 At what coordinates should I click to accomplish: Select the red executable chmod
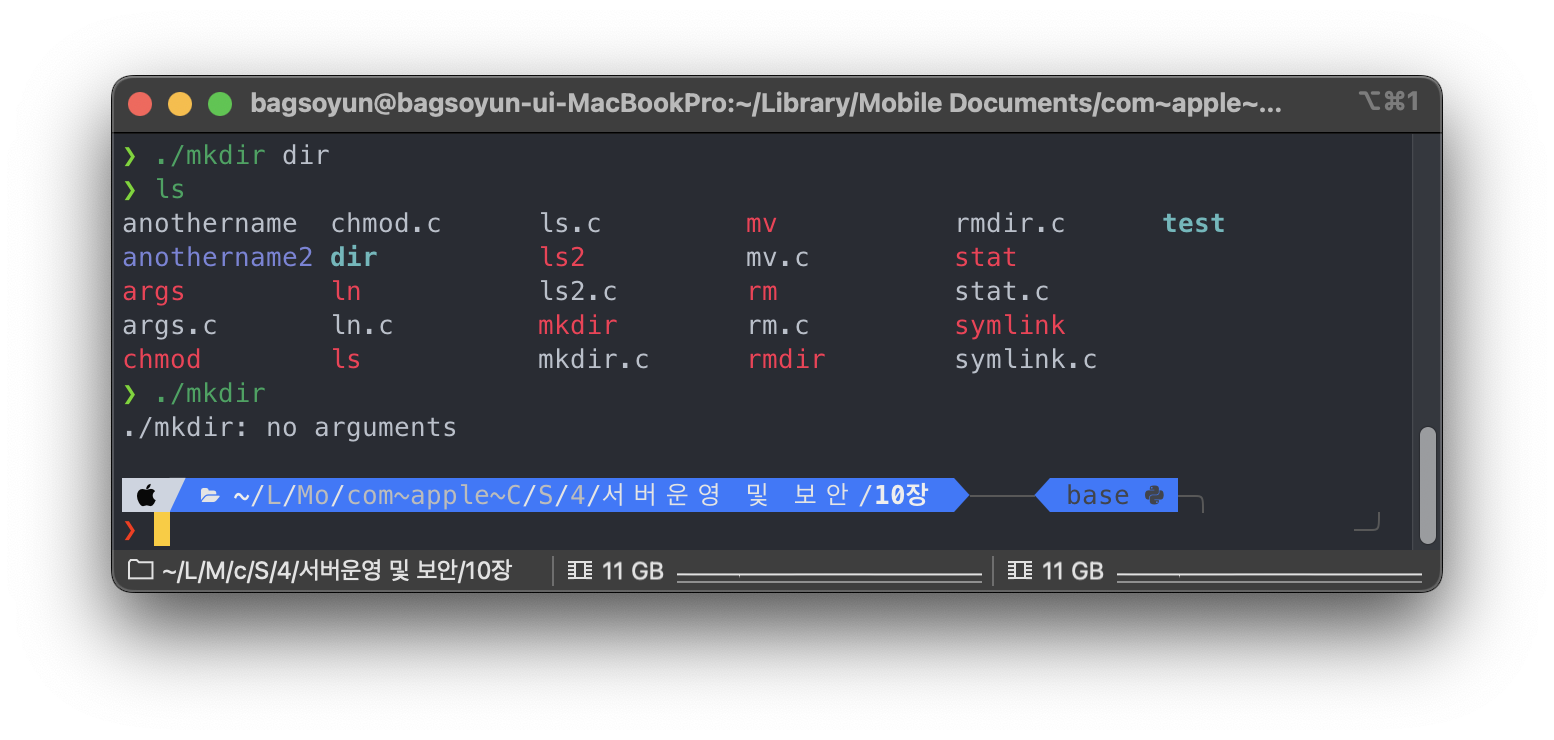tap(162, 359)
